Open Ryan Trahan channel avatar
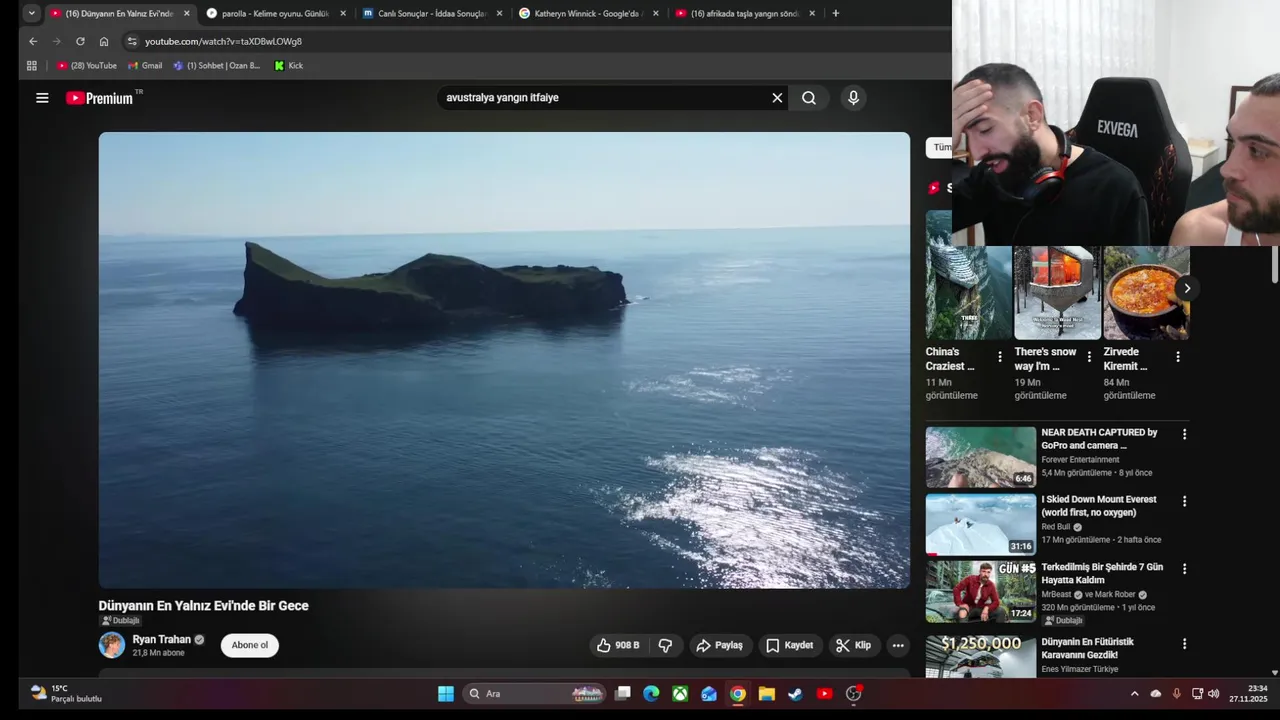Screen dimensions: 1280x720 click(x=112, y=645)
